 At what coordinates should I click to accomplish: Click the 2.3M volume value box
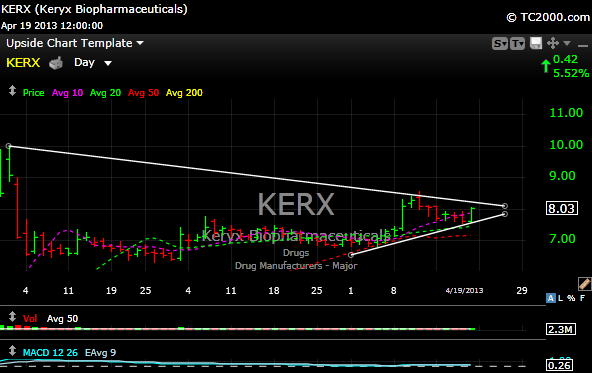click(561, 329)
